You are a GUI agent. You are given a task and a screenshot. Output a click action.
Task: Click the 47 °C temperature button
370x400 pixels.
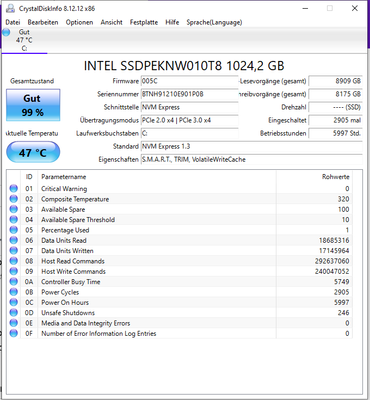pyautogui.click(x=33, y=153)
